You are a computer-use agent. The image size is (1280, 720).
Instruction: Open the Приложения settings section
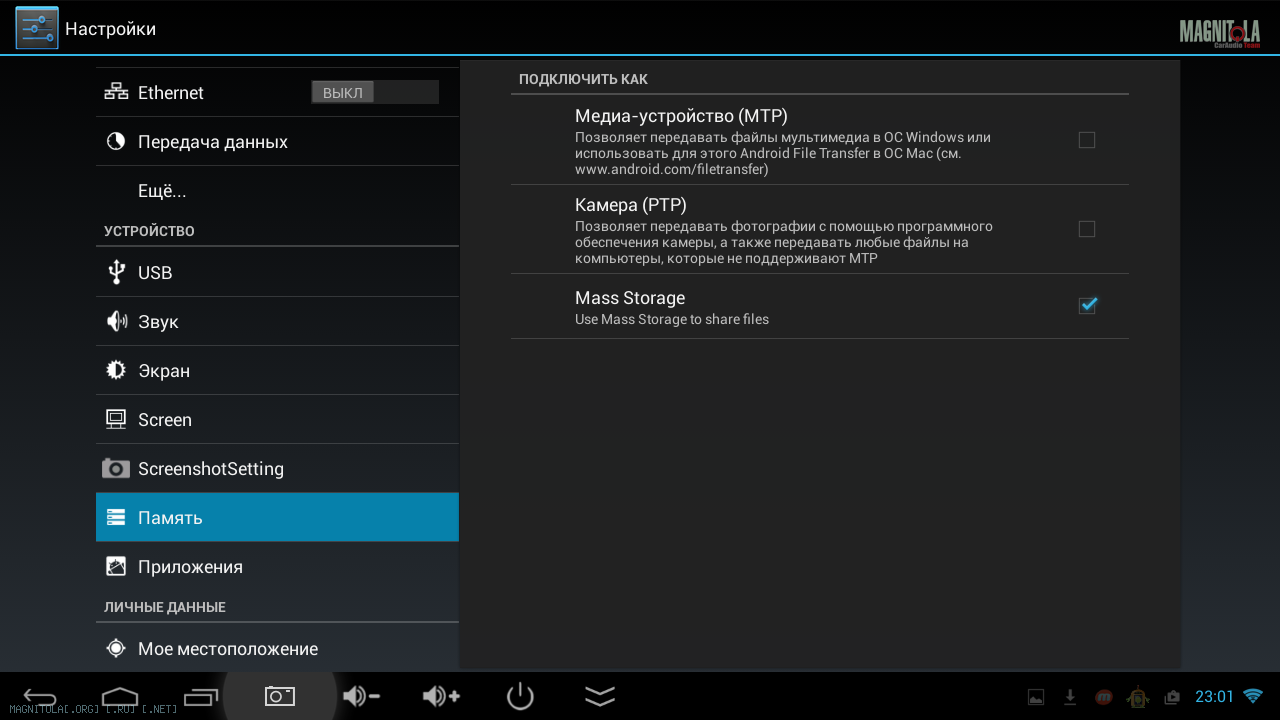click(190, 567)
